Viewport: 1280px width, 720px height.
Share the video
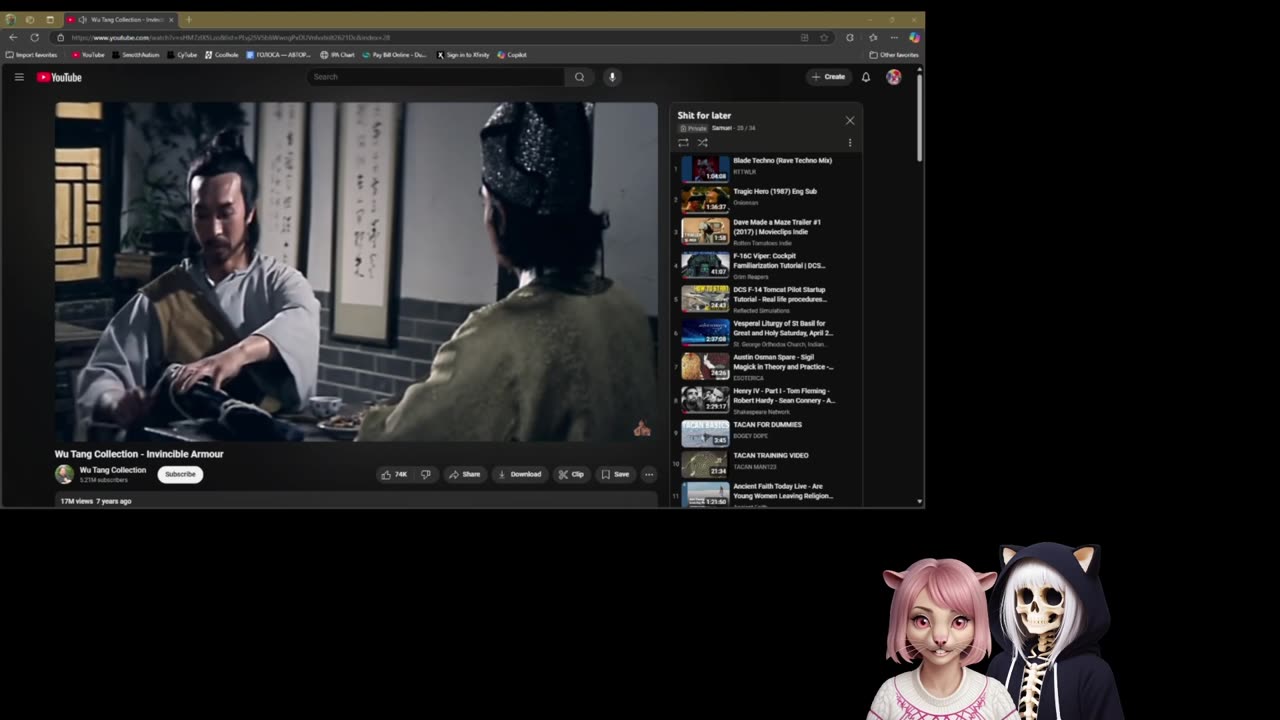(465, 474)
